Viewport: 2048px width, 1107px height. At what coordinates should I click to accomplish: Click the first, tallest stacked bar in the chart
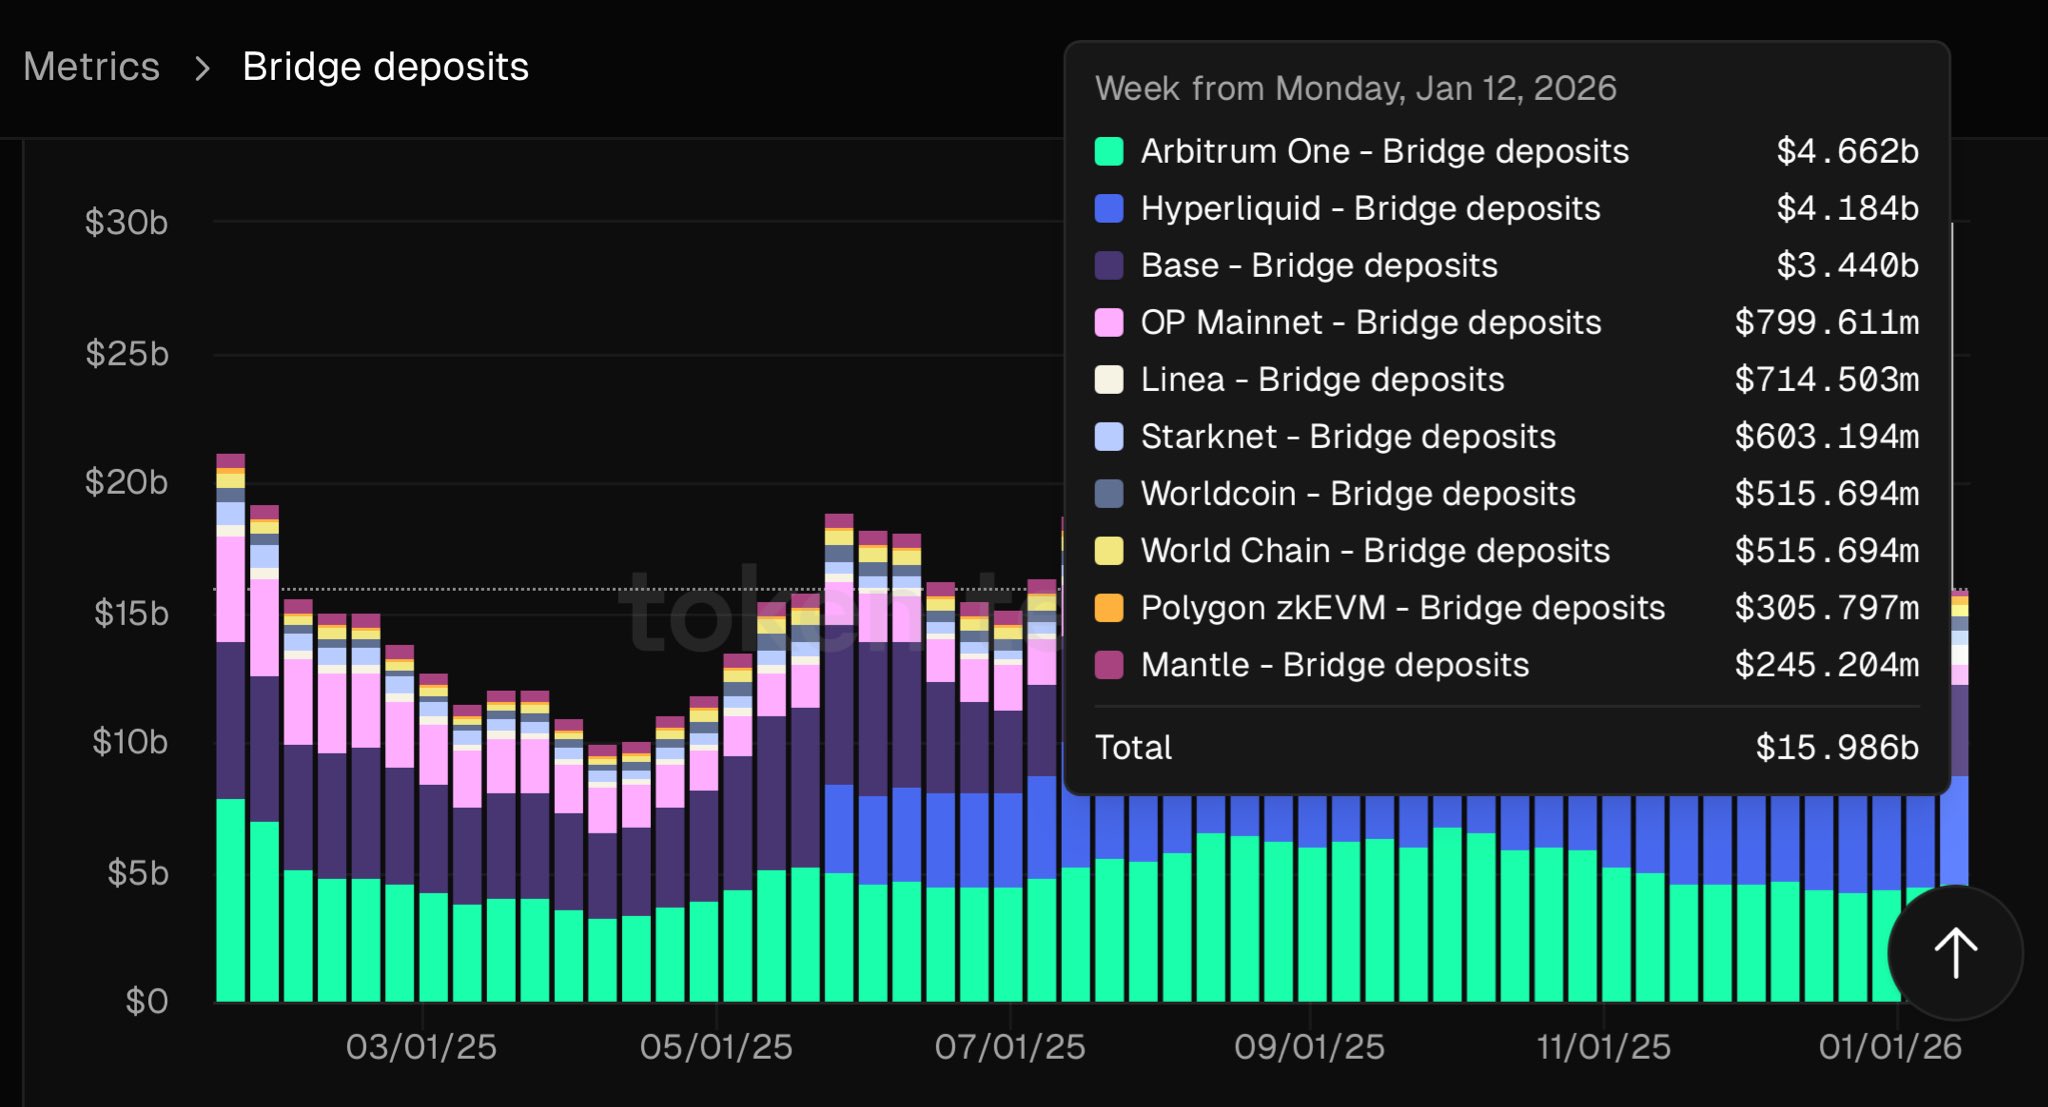coord(231,730)
